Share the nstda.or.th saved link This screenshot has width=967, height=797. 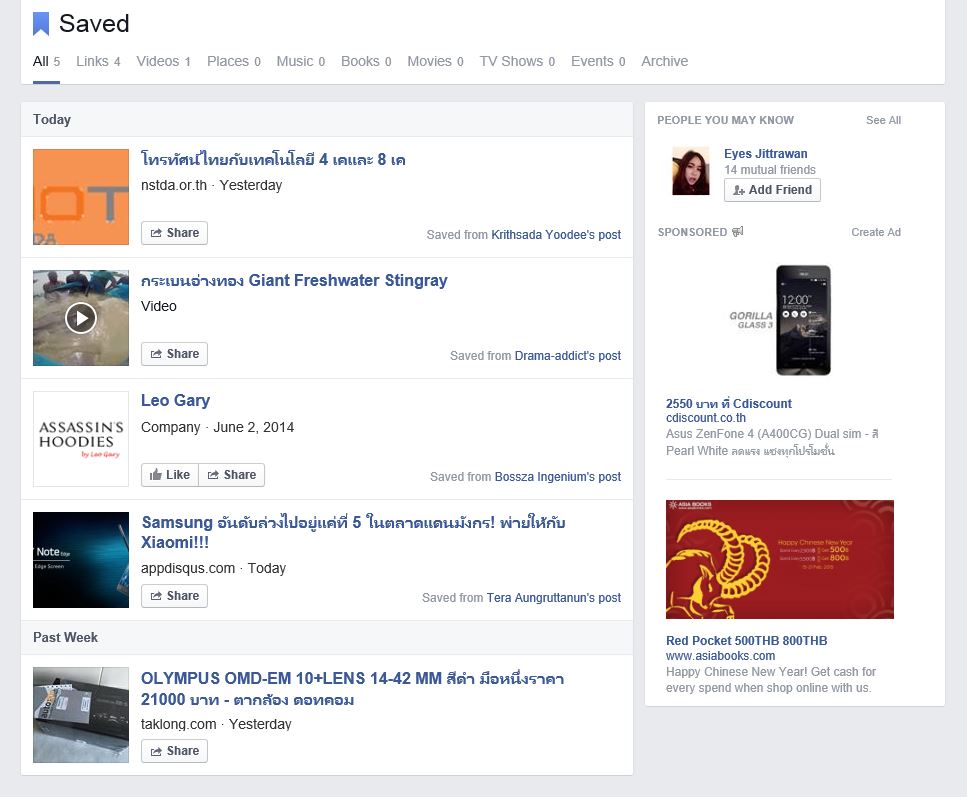(175, 233)
